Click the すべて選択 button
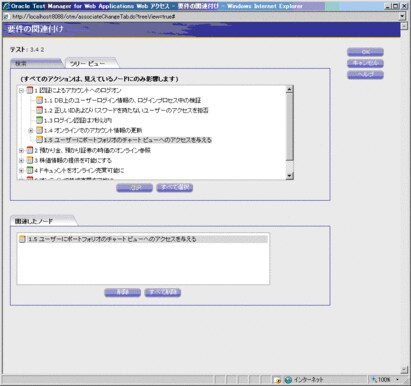 (175, 188)
